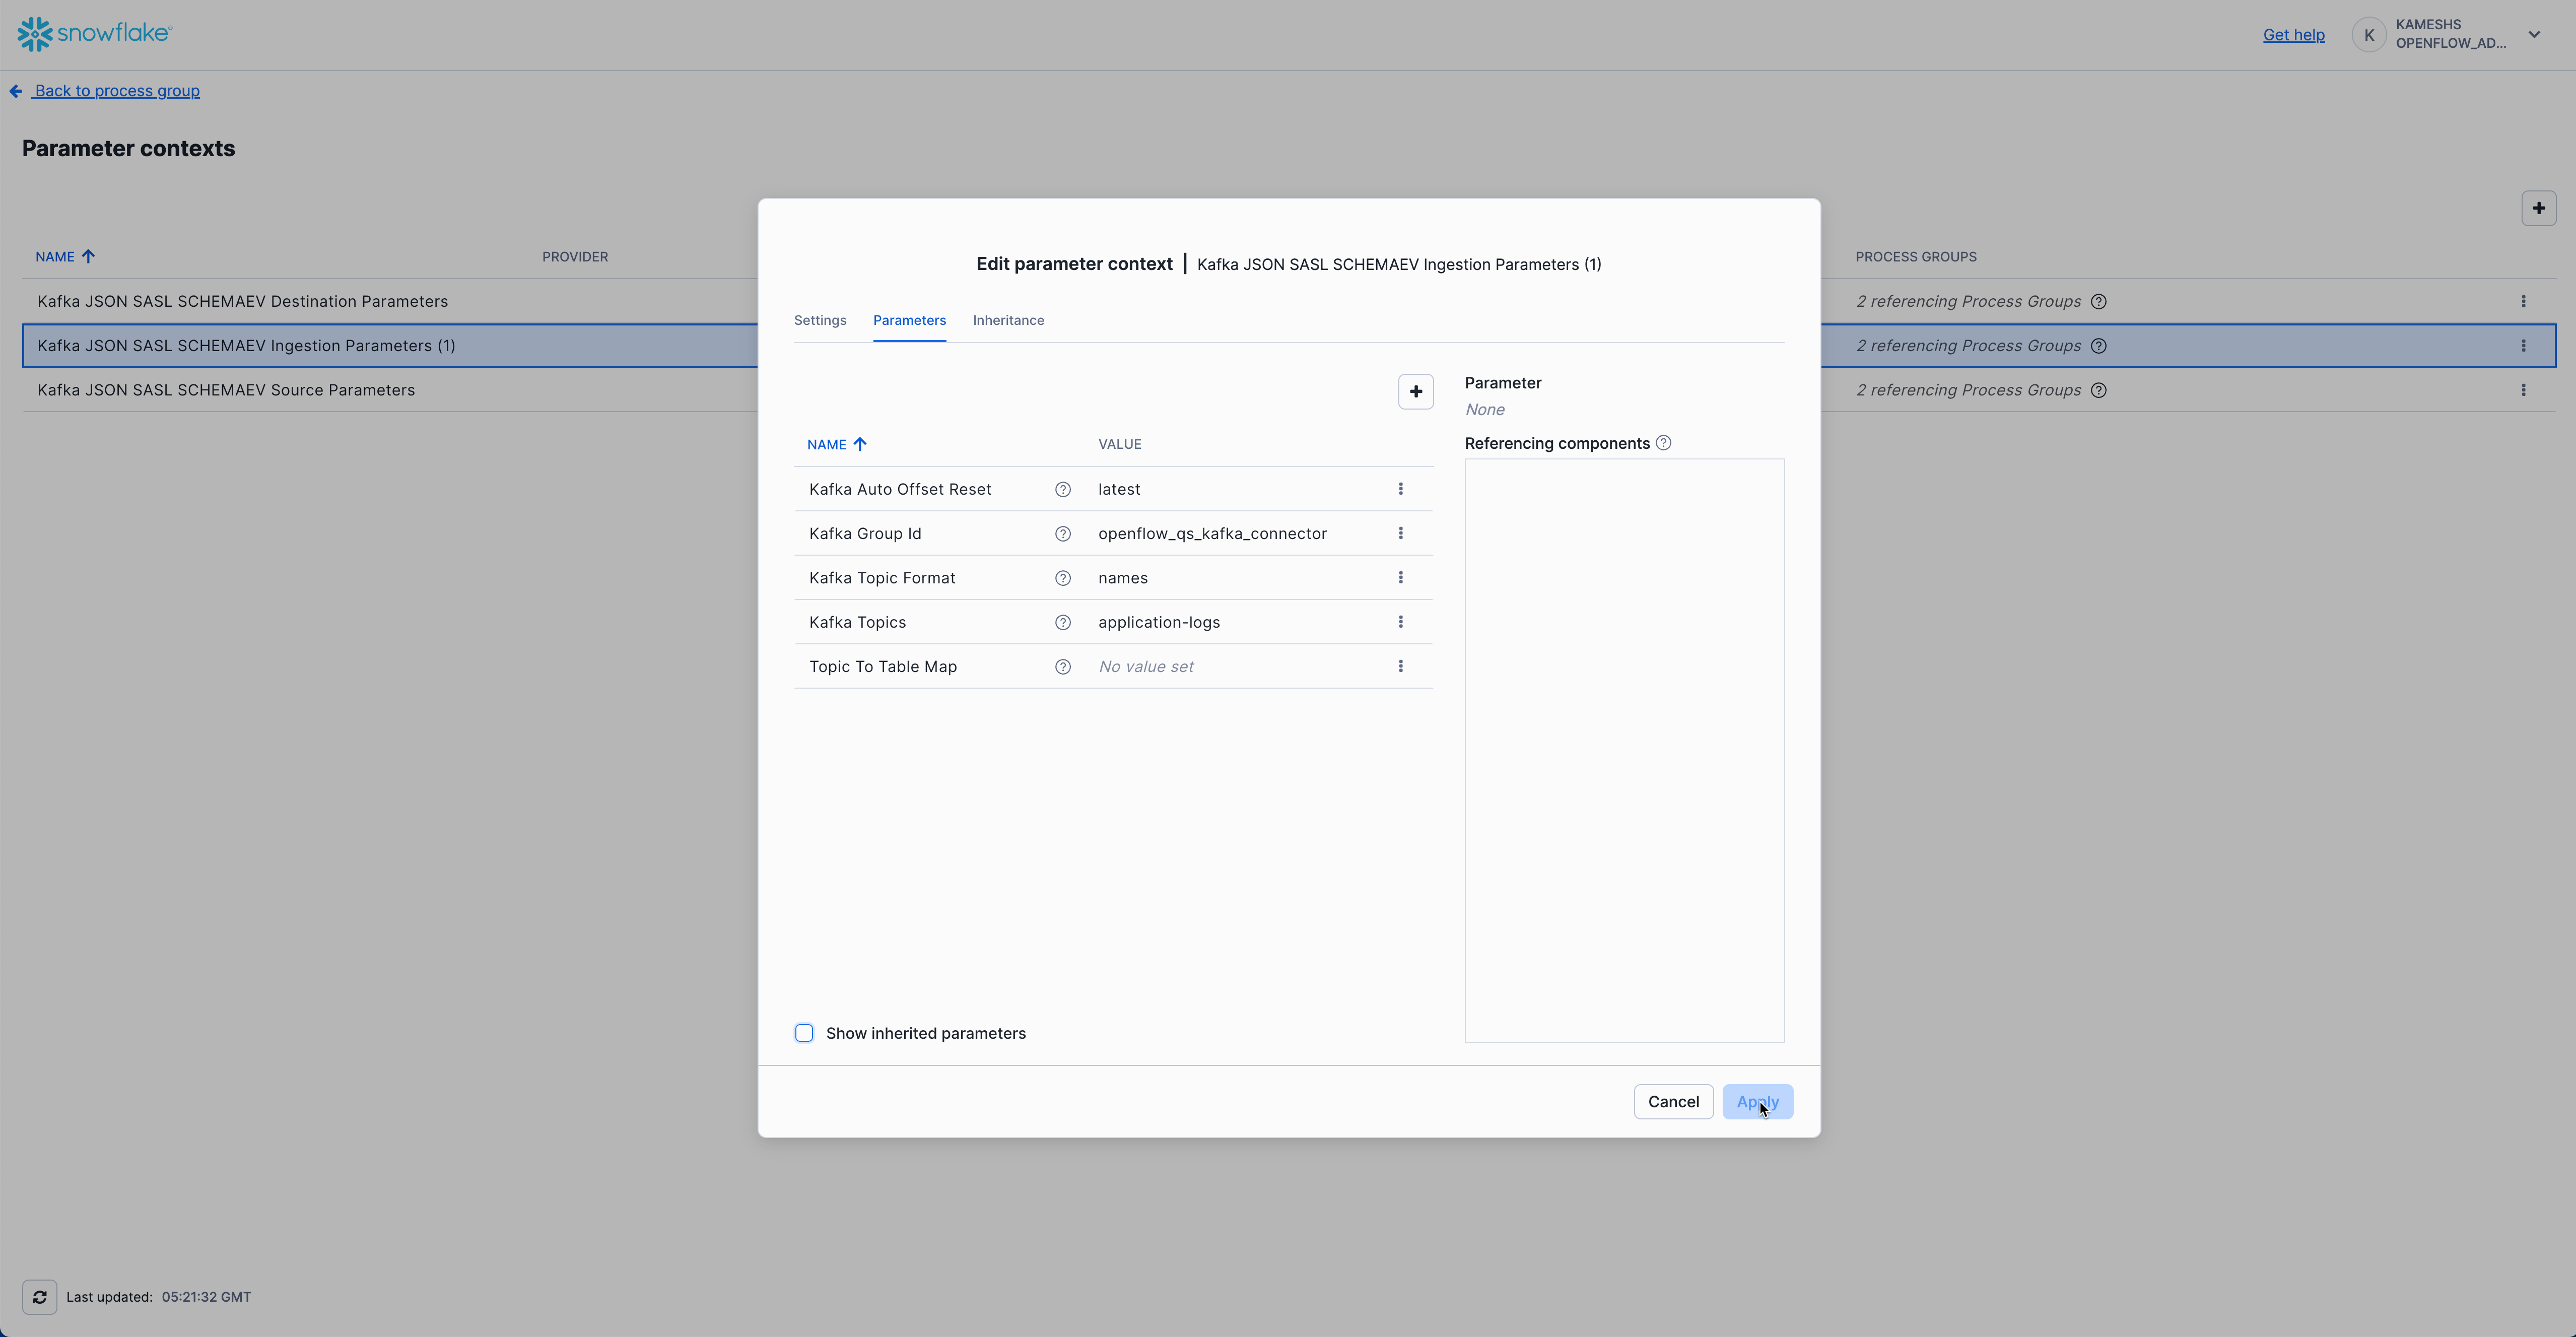
Task: Refresh the last updated timestamp
Action: pyautogui.click(x=40, y=1296)
